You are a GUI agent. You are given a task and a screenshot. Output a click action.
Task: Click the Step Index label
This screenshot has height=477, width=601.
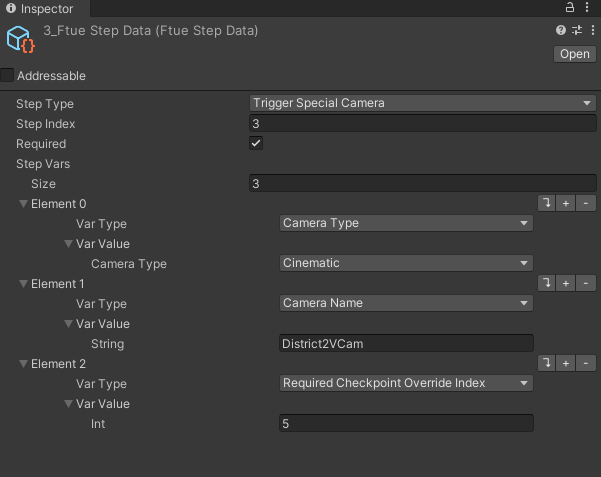coord(46,124)
